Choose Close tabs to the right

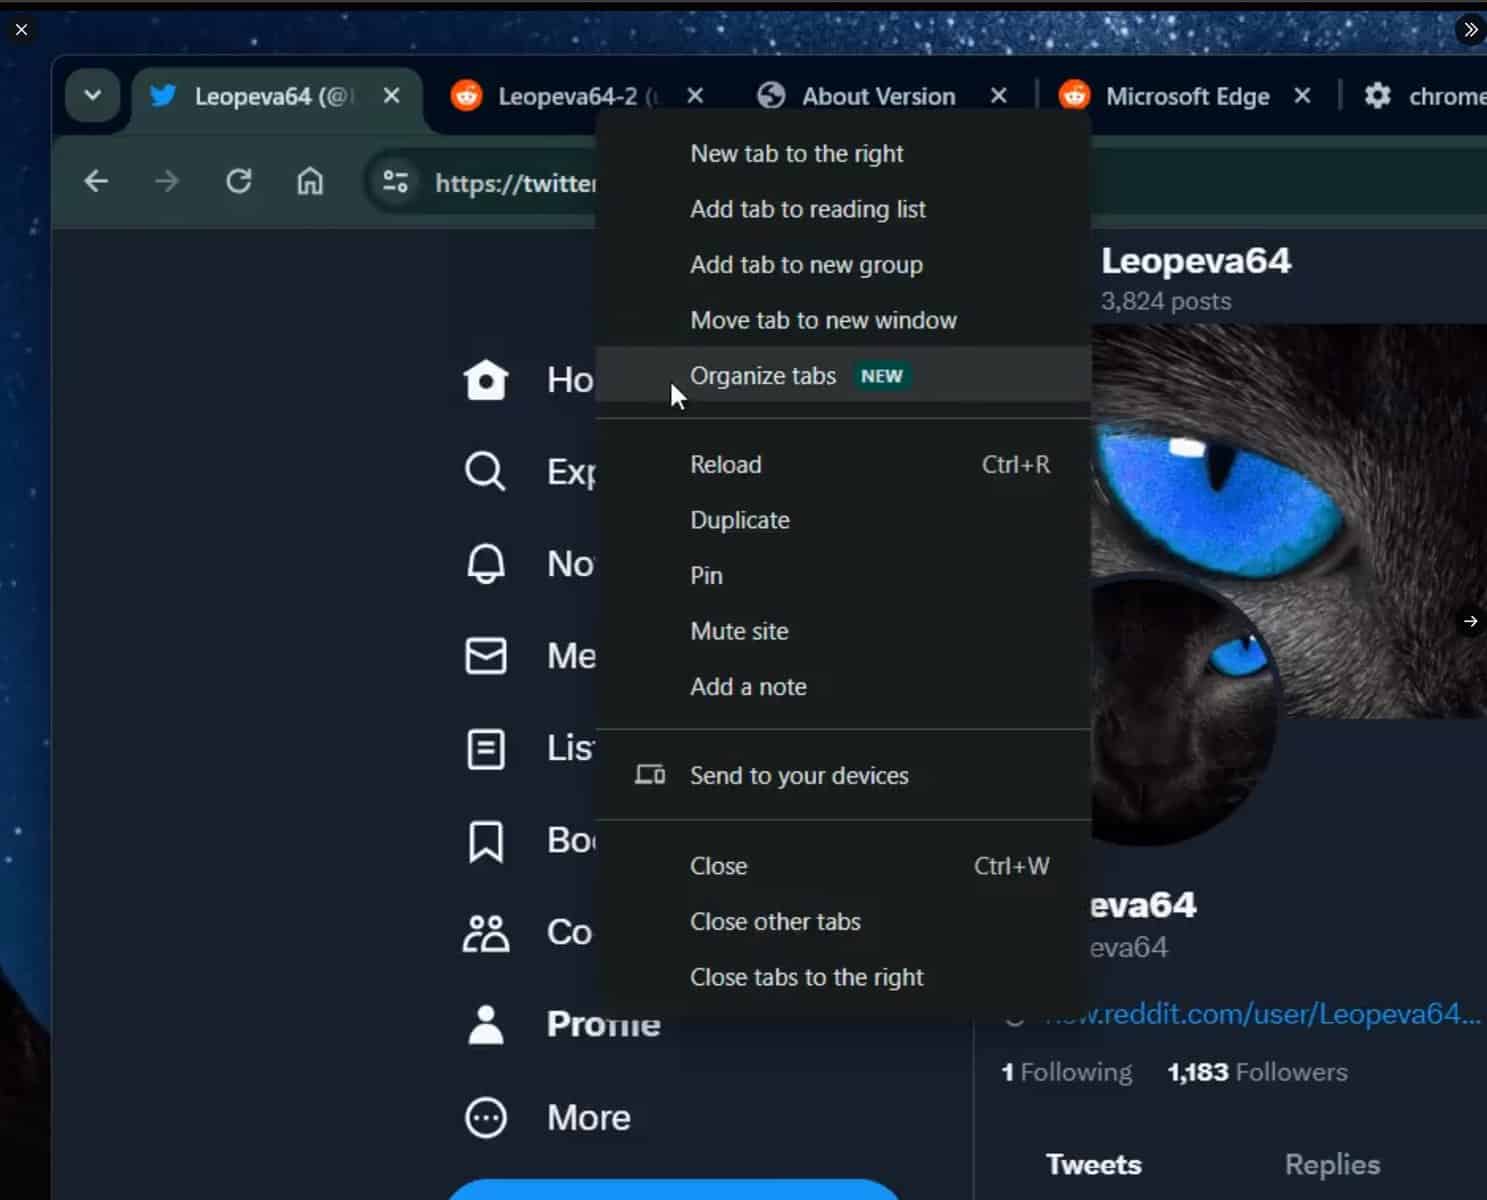click(843, 977)
